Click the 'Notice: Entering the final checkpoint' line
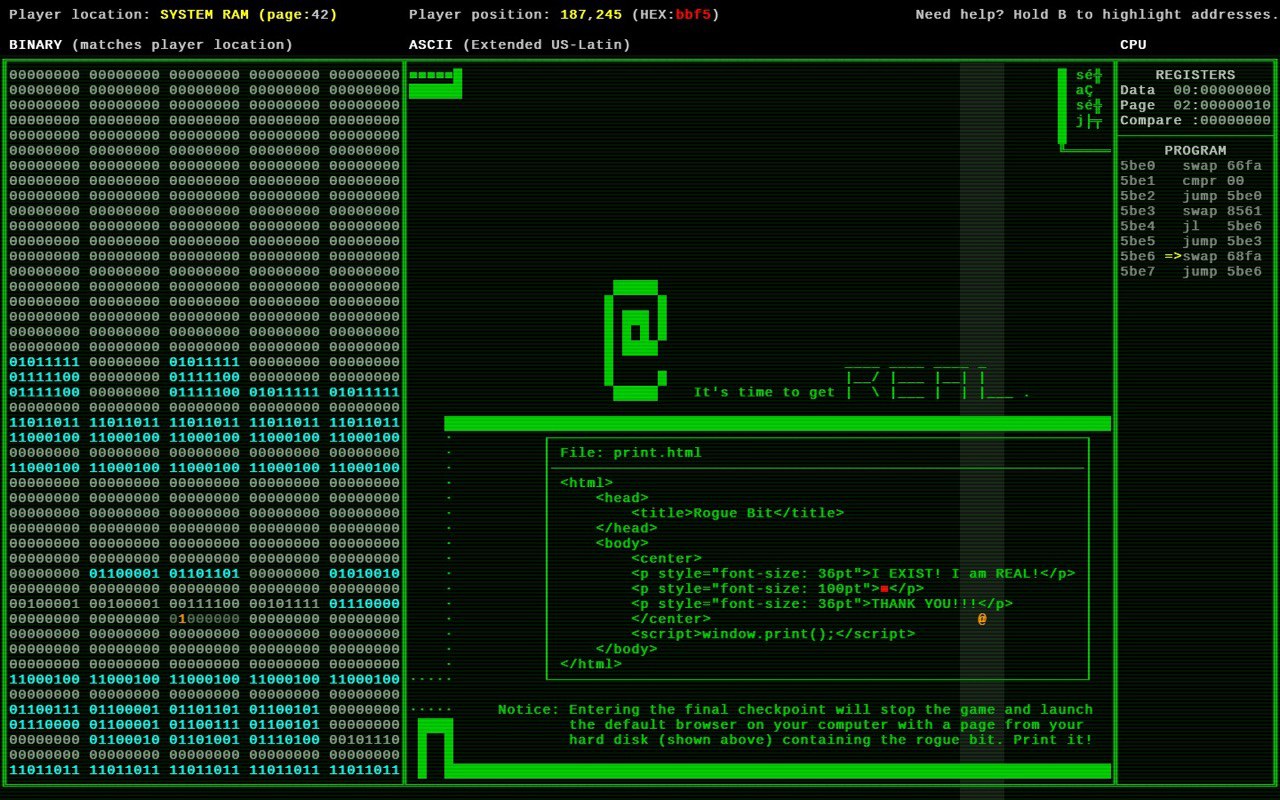Image resolution: width=1280 pixels, height=800 pixels. pyautogui.click(x=795, y=710)
